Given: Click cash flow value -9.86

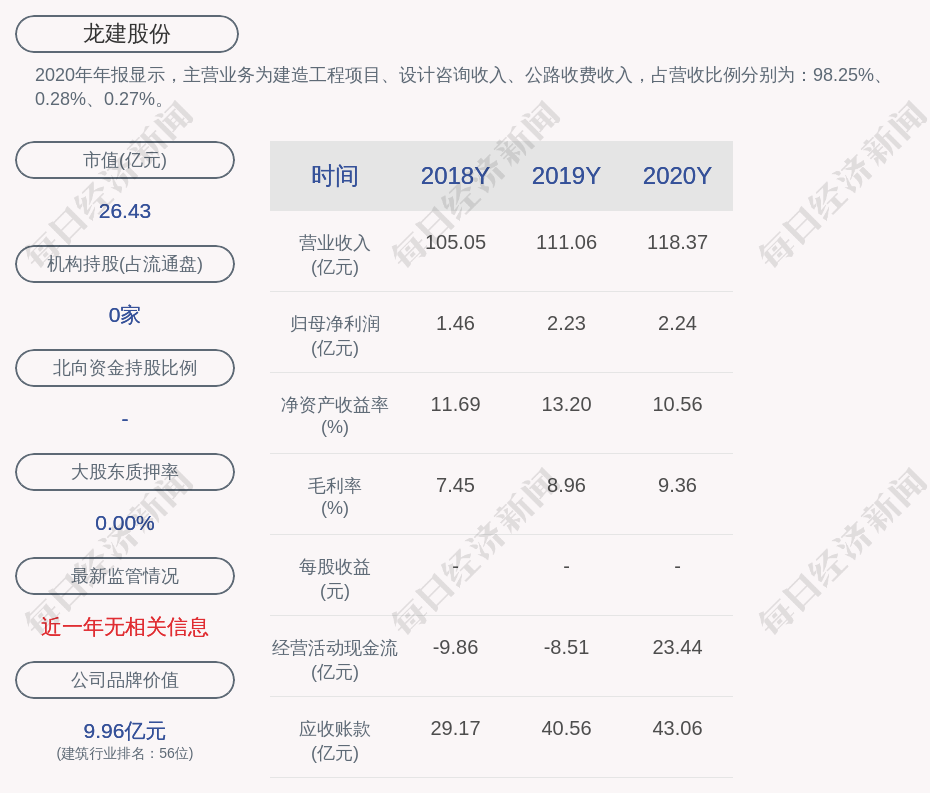Looking at the screenshot, I should [455, 647].
